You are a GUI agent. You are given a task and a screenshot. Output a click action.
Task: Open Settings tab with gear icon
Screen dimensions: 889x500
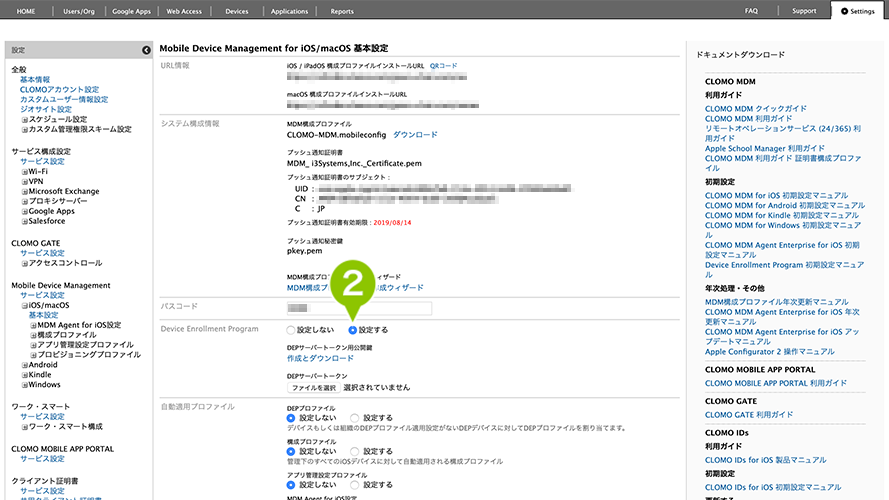(858, 11)
